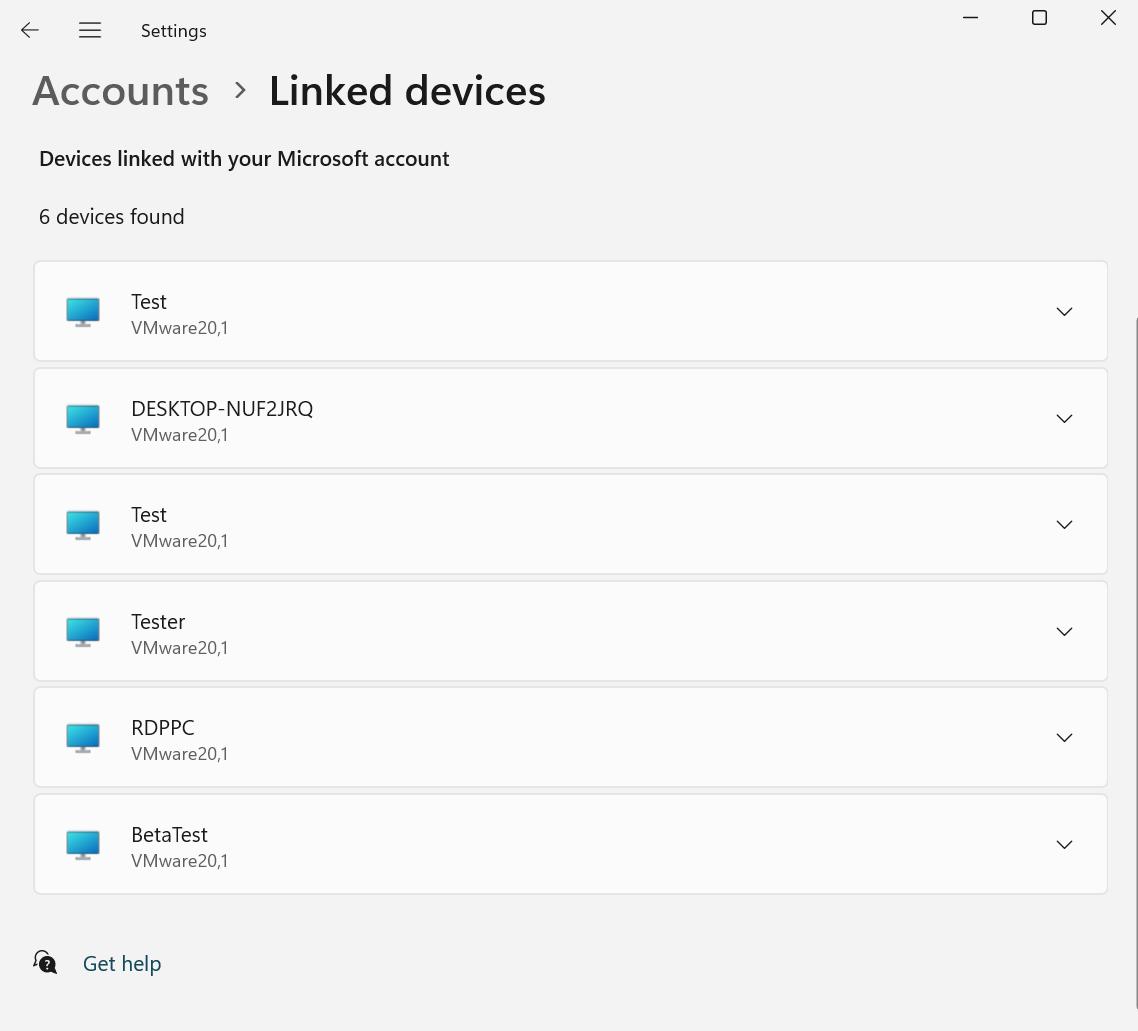Expand the BetaTest device entry
This screenshot has width=1138, height=1031.
pyautogui.click(x=1064, y=844)
